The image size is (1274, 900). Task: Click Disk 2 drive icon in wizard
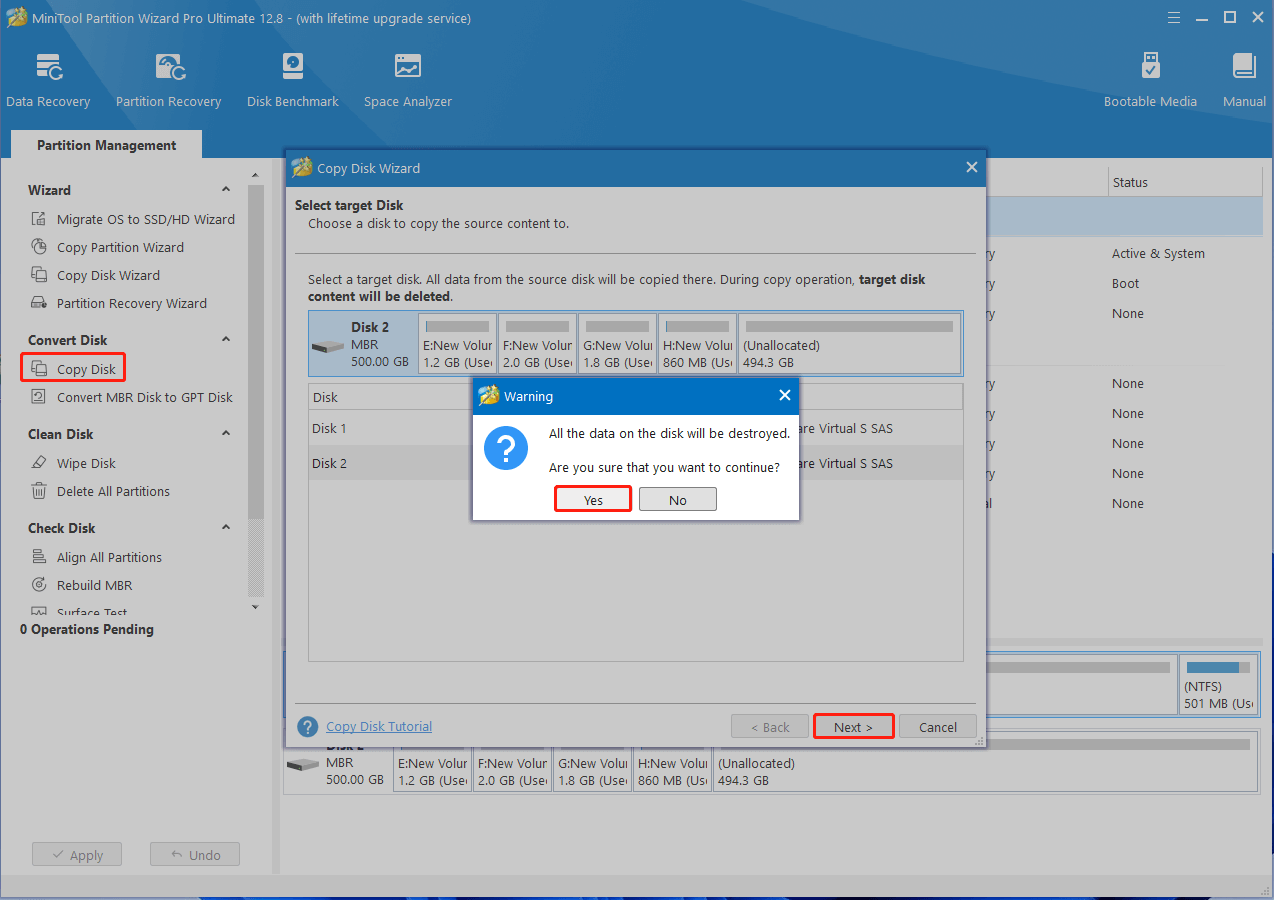coord(327,347)
